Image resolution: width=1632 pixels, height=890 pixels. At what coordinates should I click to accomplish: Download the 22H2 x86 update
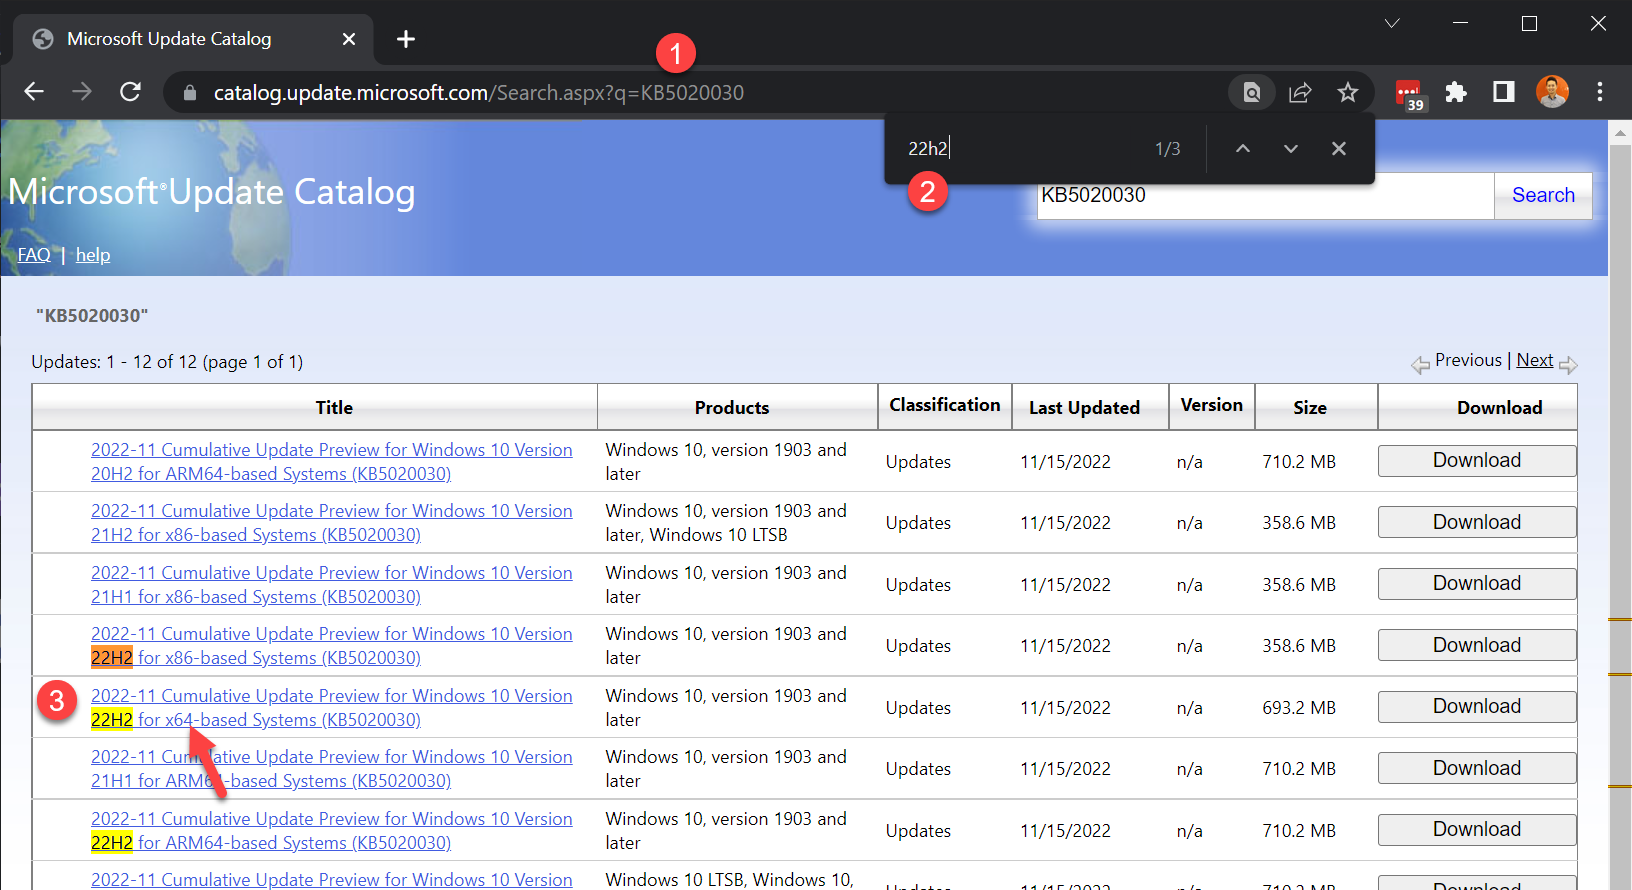click(1477, 645)
